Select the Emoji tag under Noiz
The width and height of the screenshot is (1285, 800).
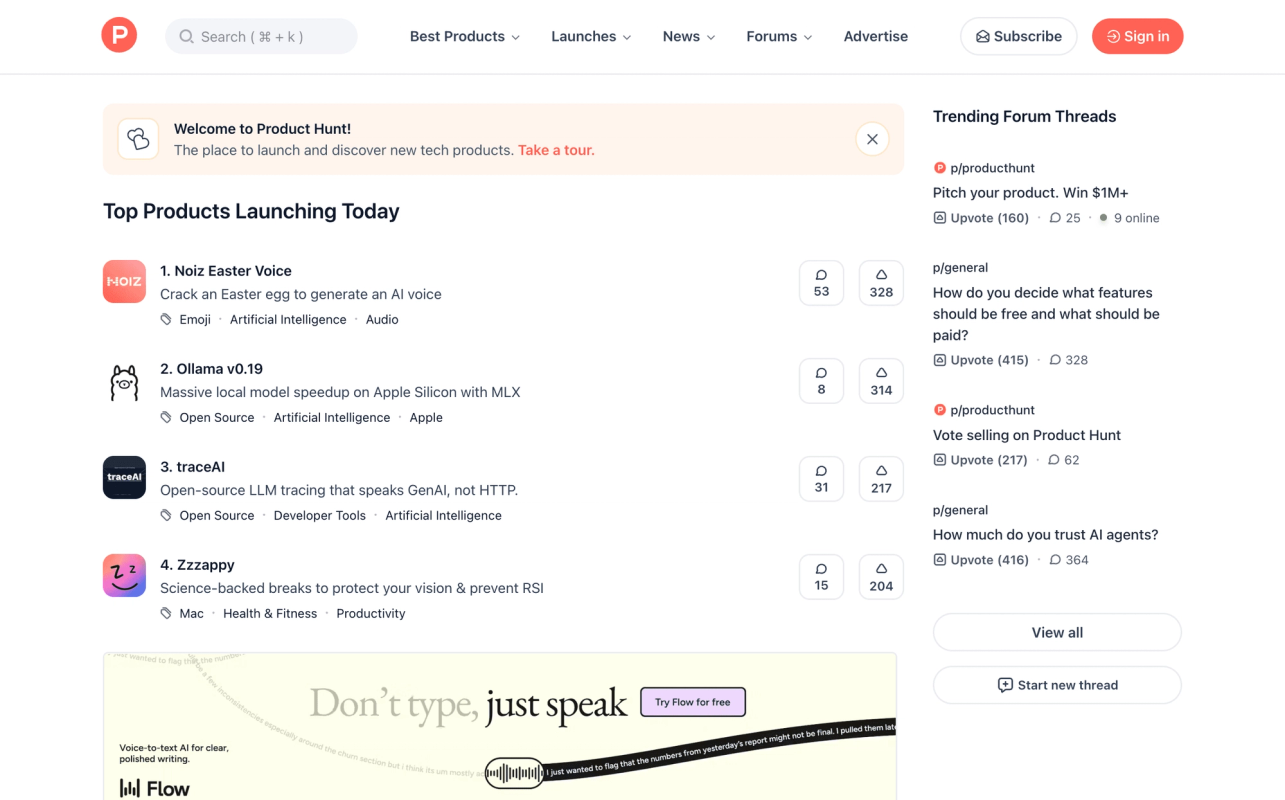(x=195, y=320)
